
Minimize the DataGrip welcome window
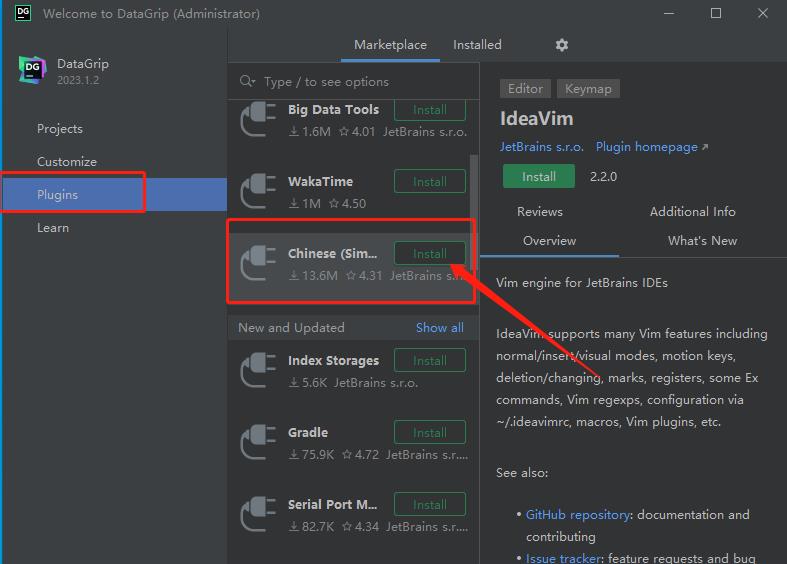[x=669, y=13]
